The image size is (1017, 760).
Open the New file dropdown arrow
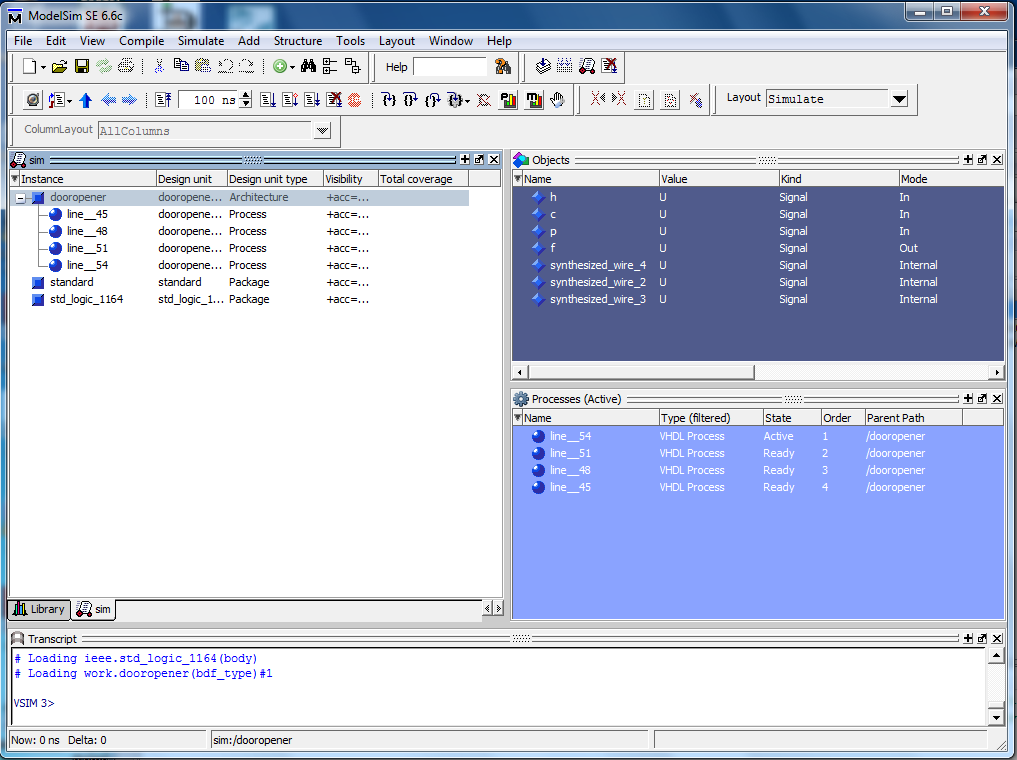[x=43, y=67]
